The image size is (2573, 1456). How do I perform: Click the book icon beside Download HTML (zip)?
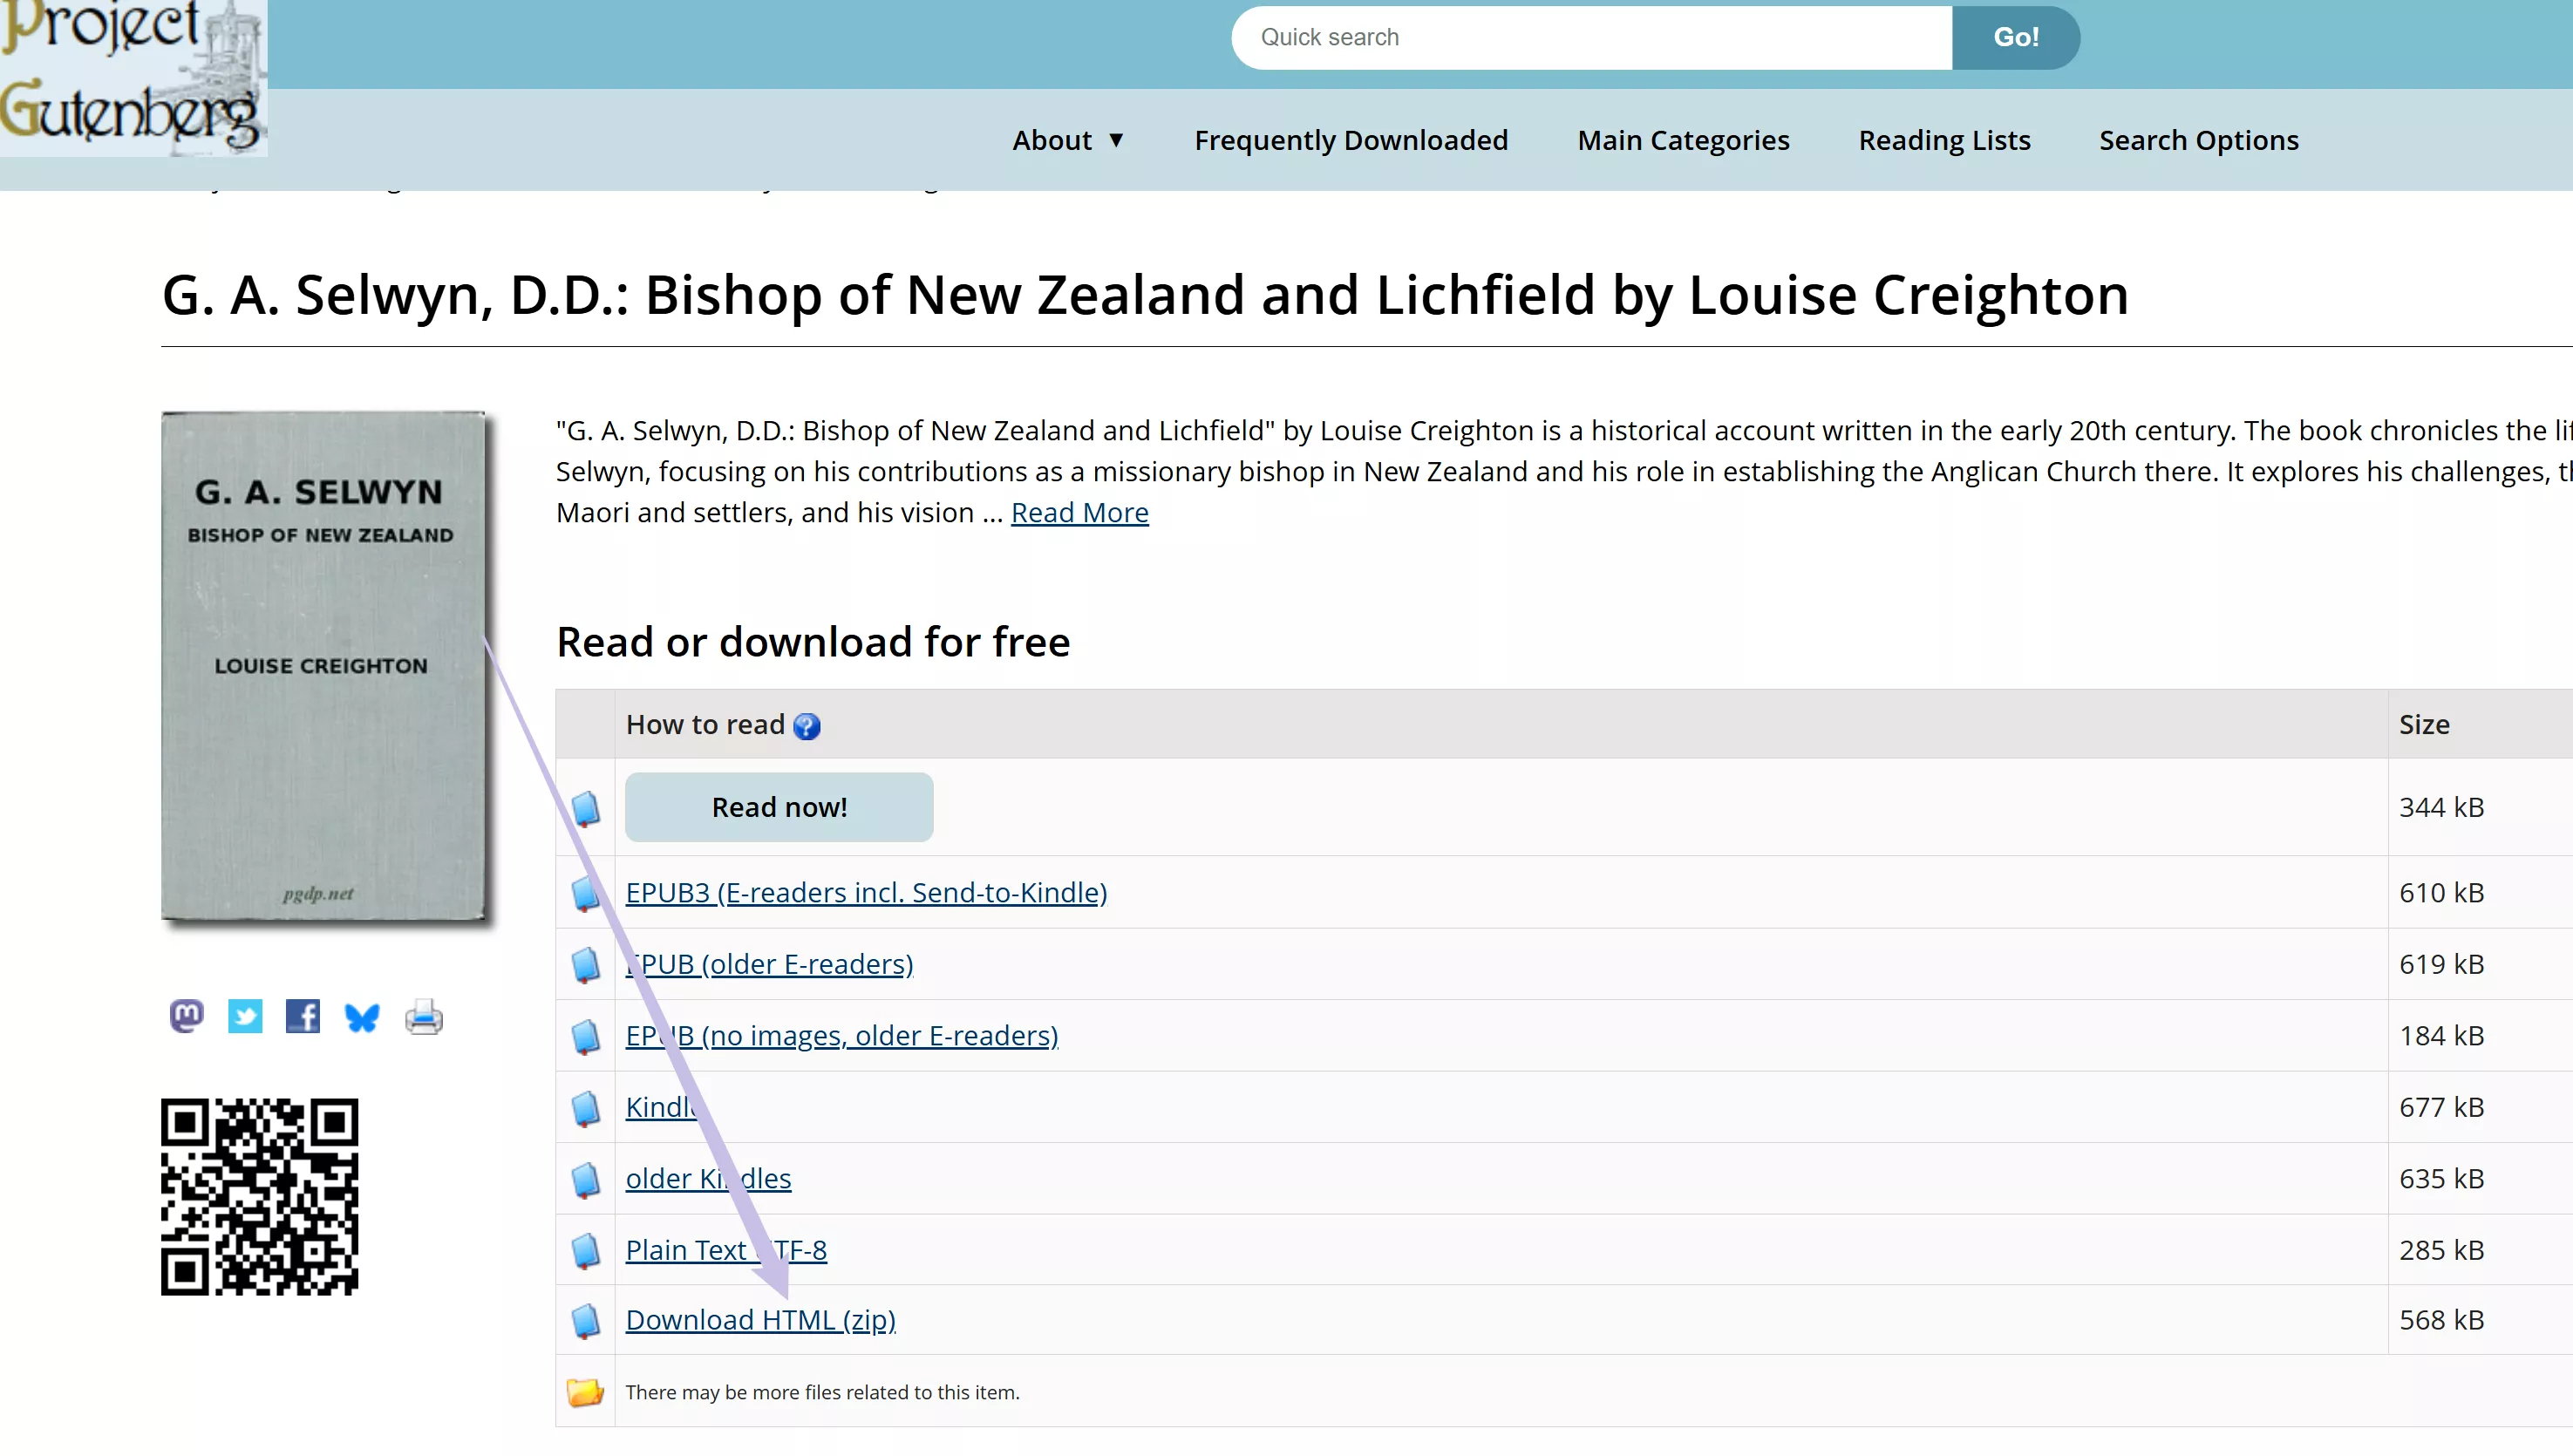(585, 1320)
